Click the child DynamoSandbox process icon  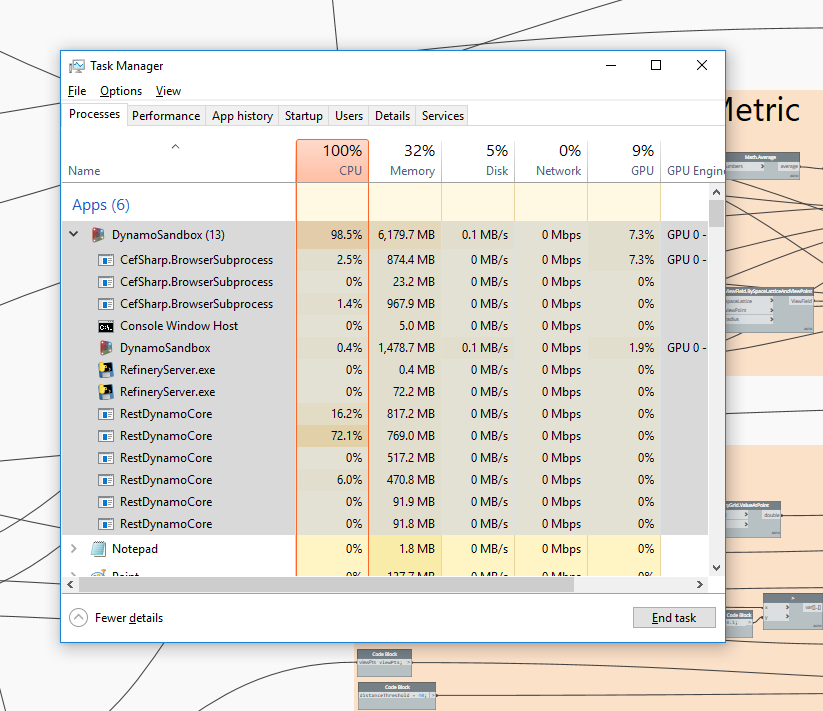coord(106,348)
